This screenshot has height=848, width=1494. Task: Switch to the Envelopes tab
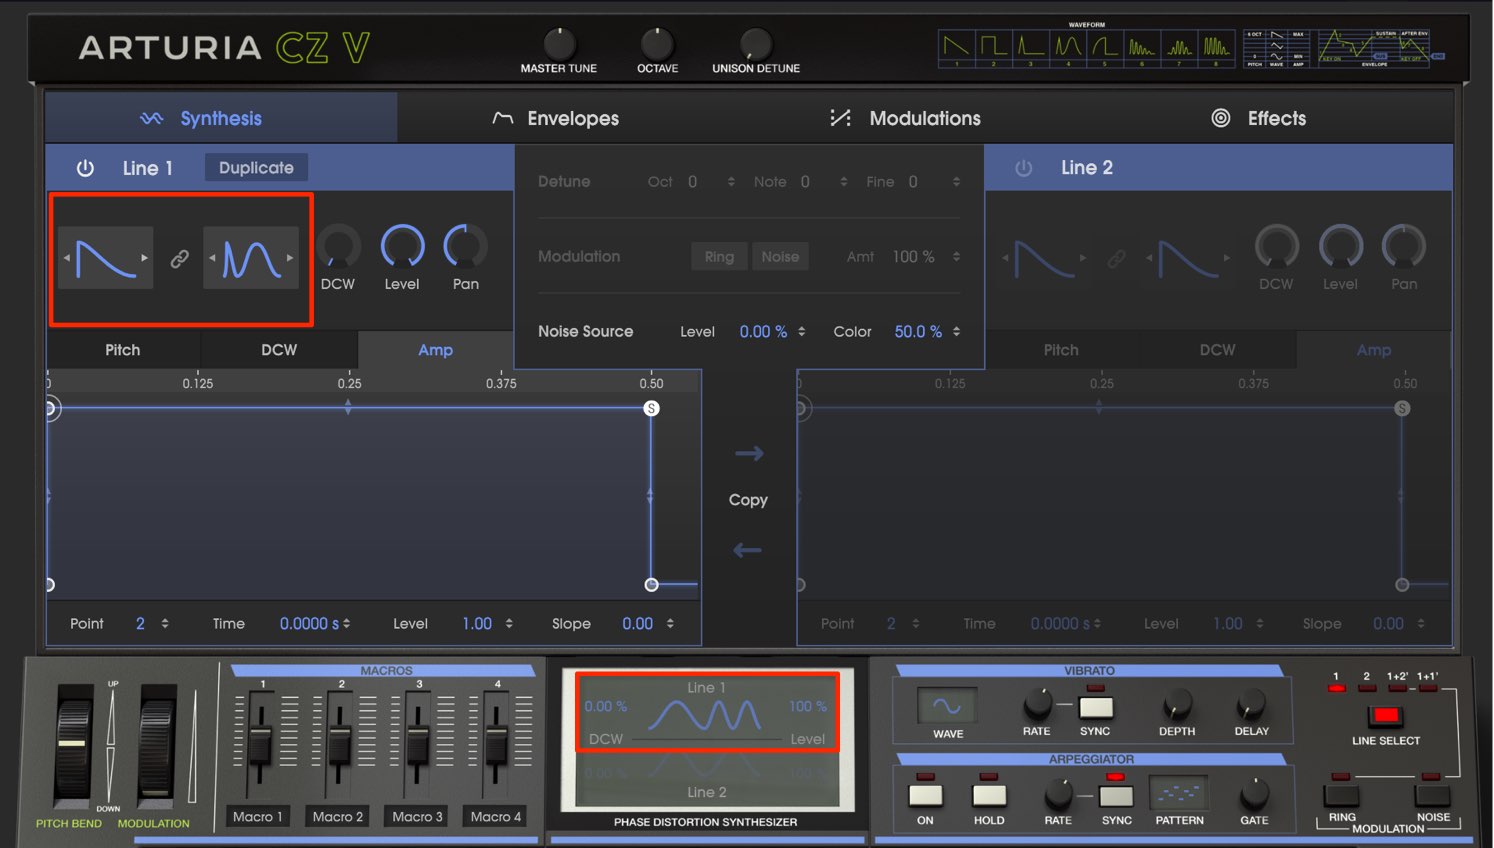click(x=556, y=118)
